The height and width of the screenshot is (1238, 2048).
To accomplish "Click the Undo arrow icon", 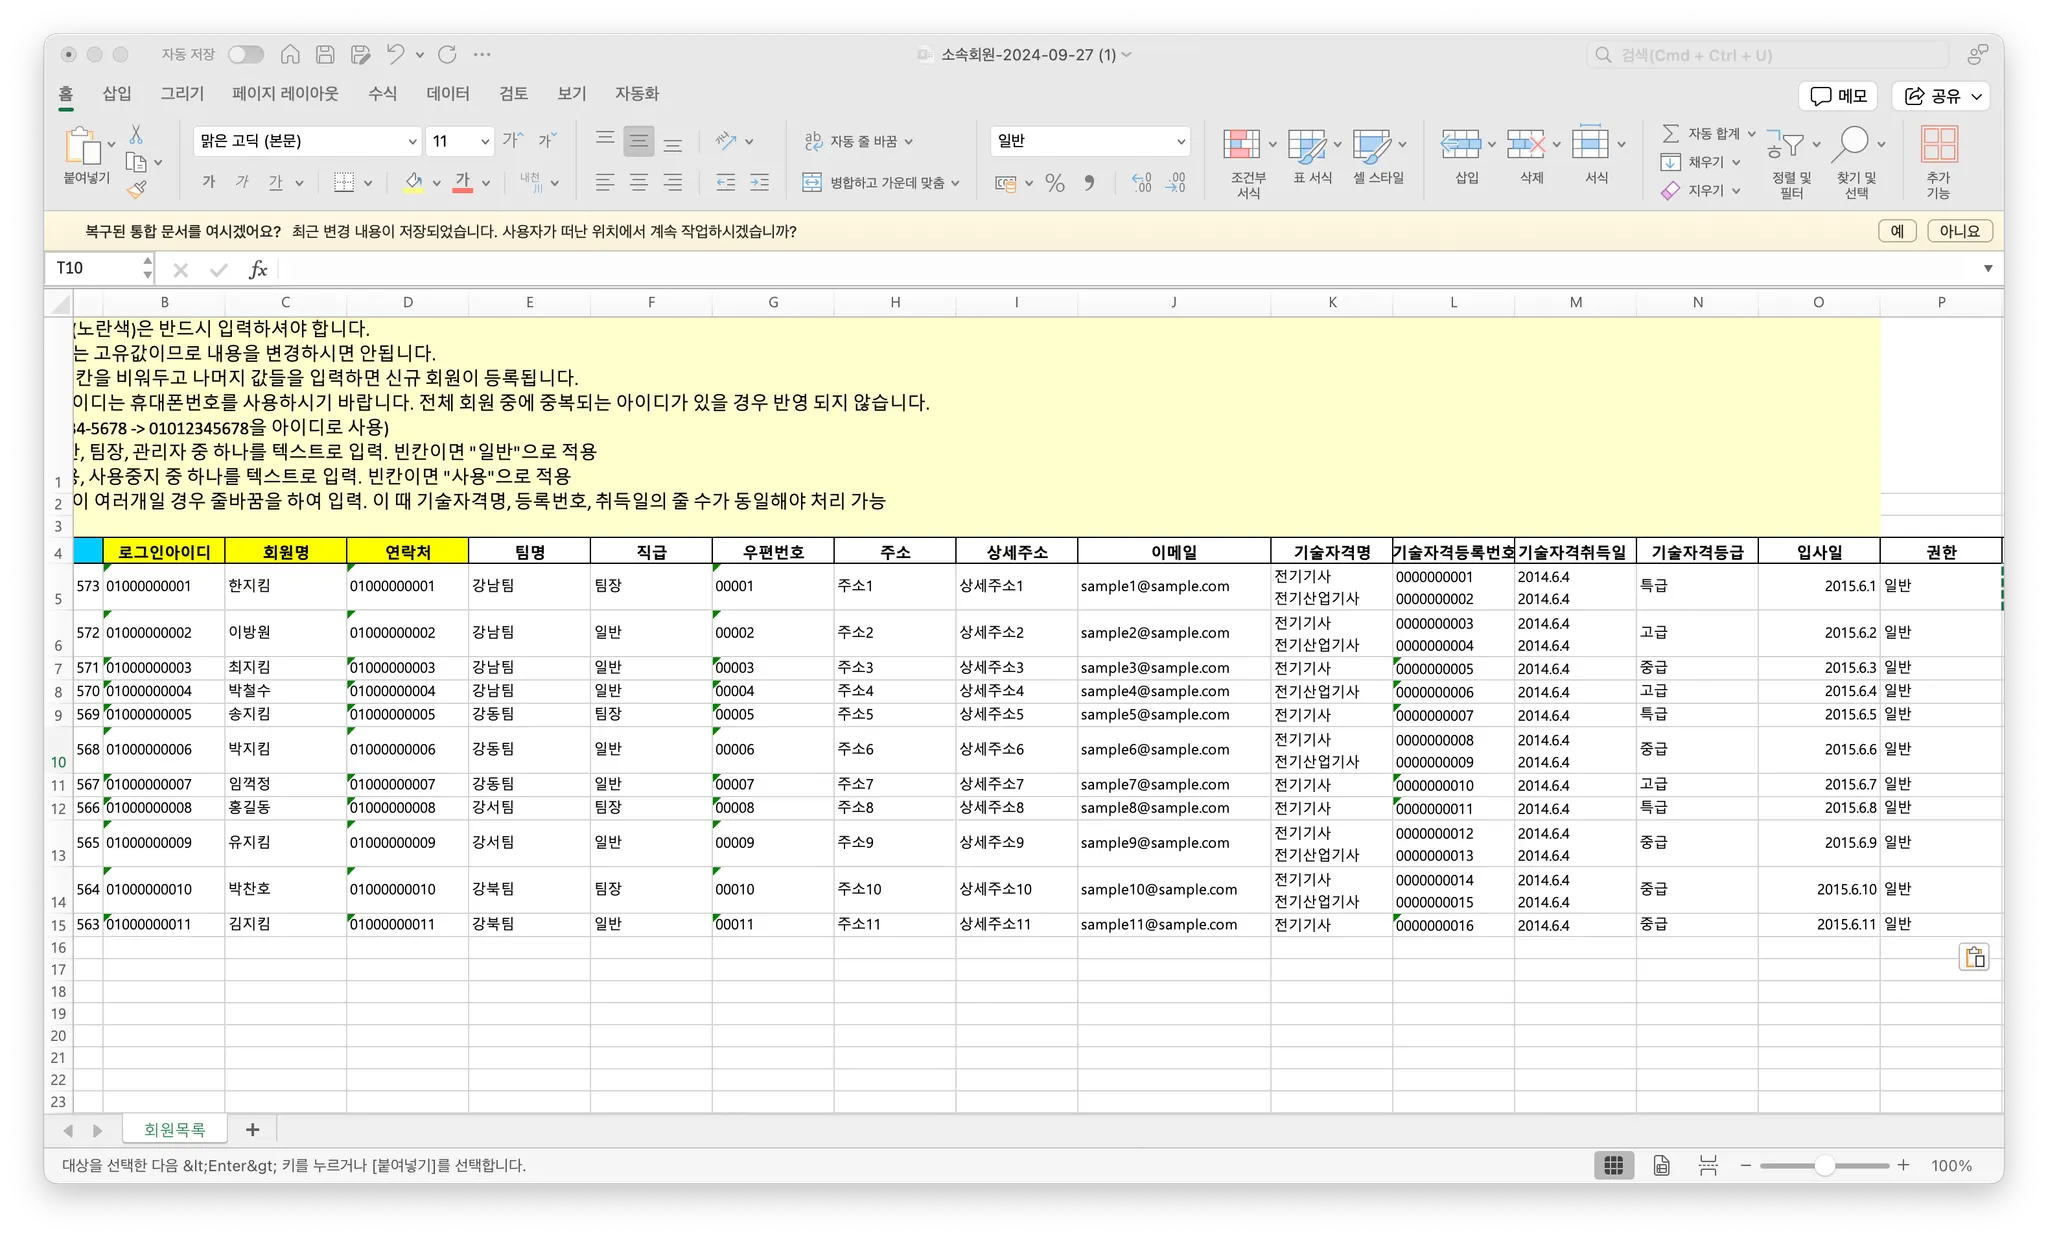I will point(396,55).
